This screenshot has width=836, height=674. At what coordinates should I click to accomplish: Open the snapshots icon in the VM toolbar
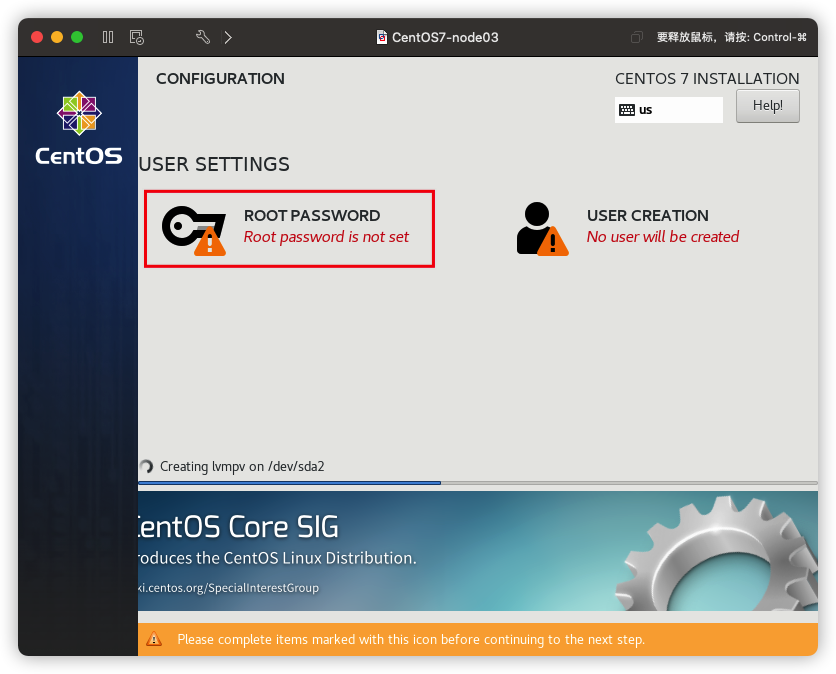tap(136, 37)
